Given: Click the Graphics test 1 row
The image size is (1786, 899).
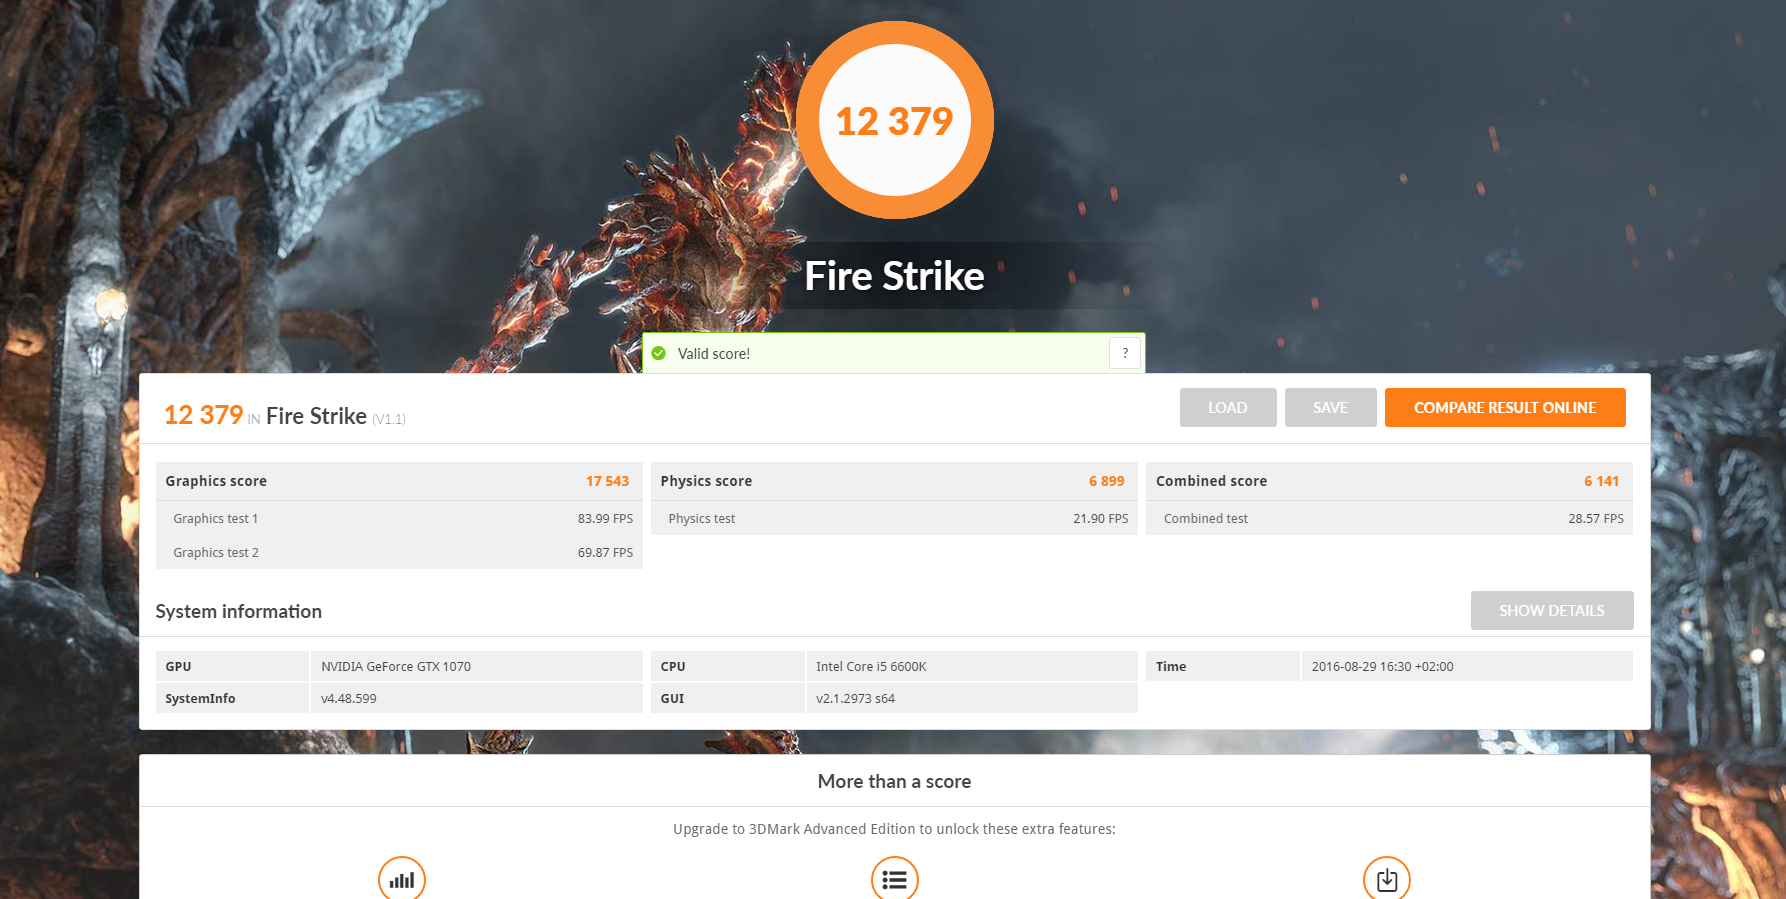Looking at the screenshot, I should click(399, 518).
